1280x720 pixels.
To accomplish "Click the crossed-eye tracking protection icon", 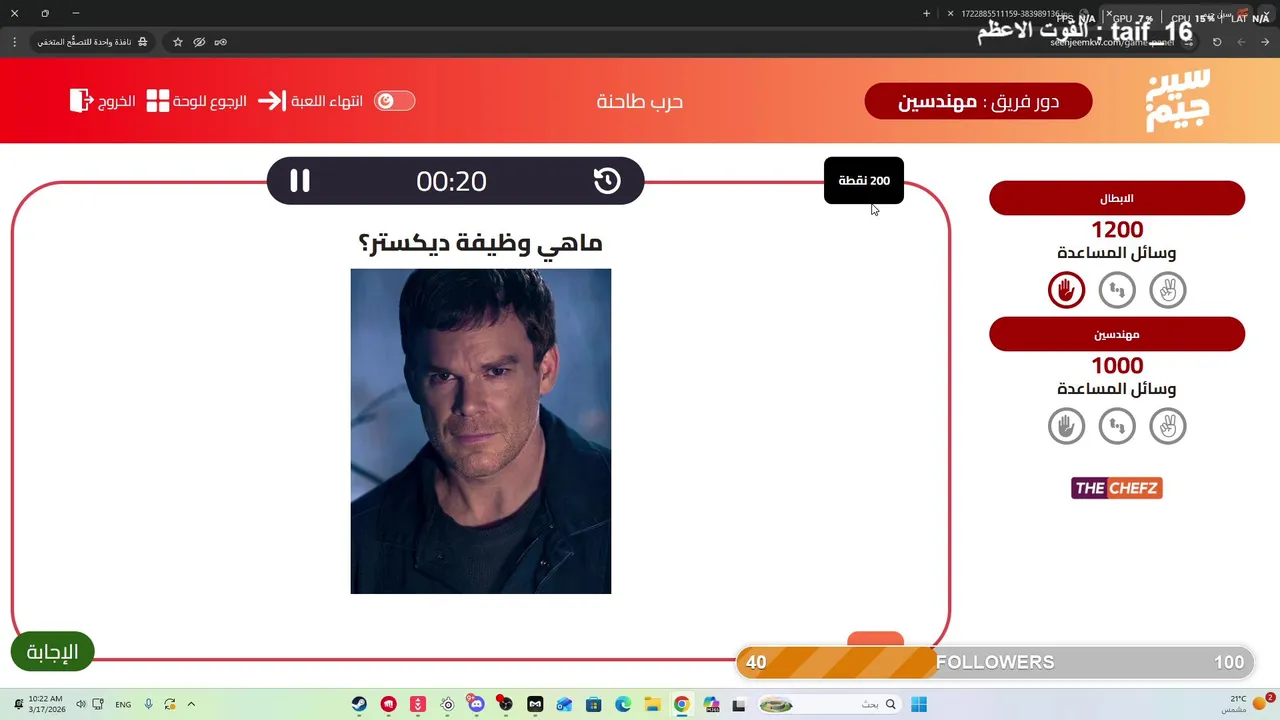I will tap(199, 42).
